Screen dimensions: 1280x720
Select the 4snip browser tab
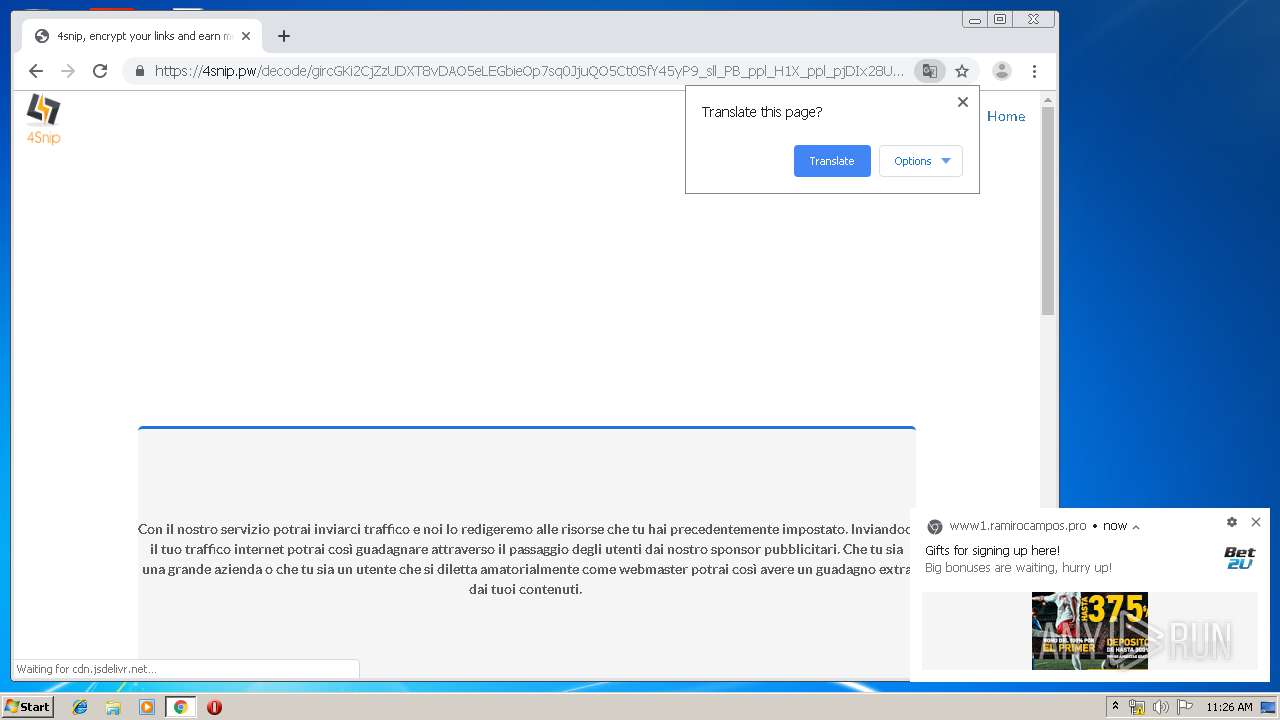(x=142, y=36)
